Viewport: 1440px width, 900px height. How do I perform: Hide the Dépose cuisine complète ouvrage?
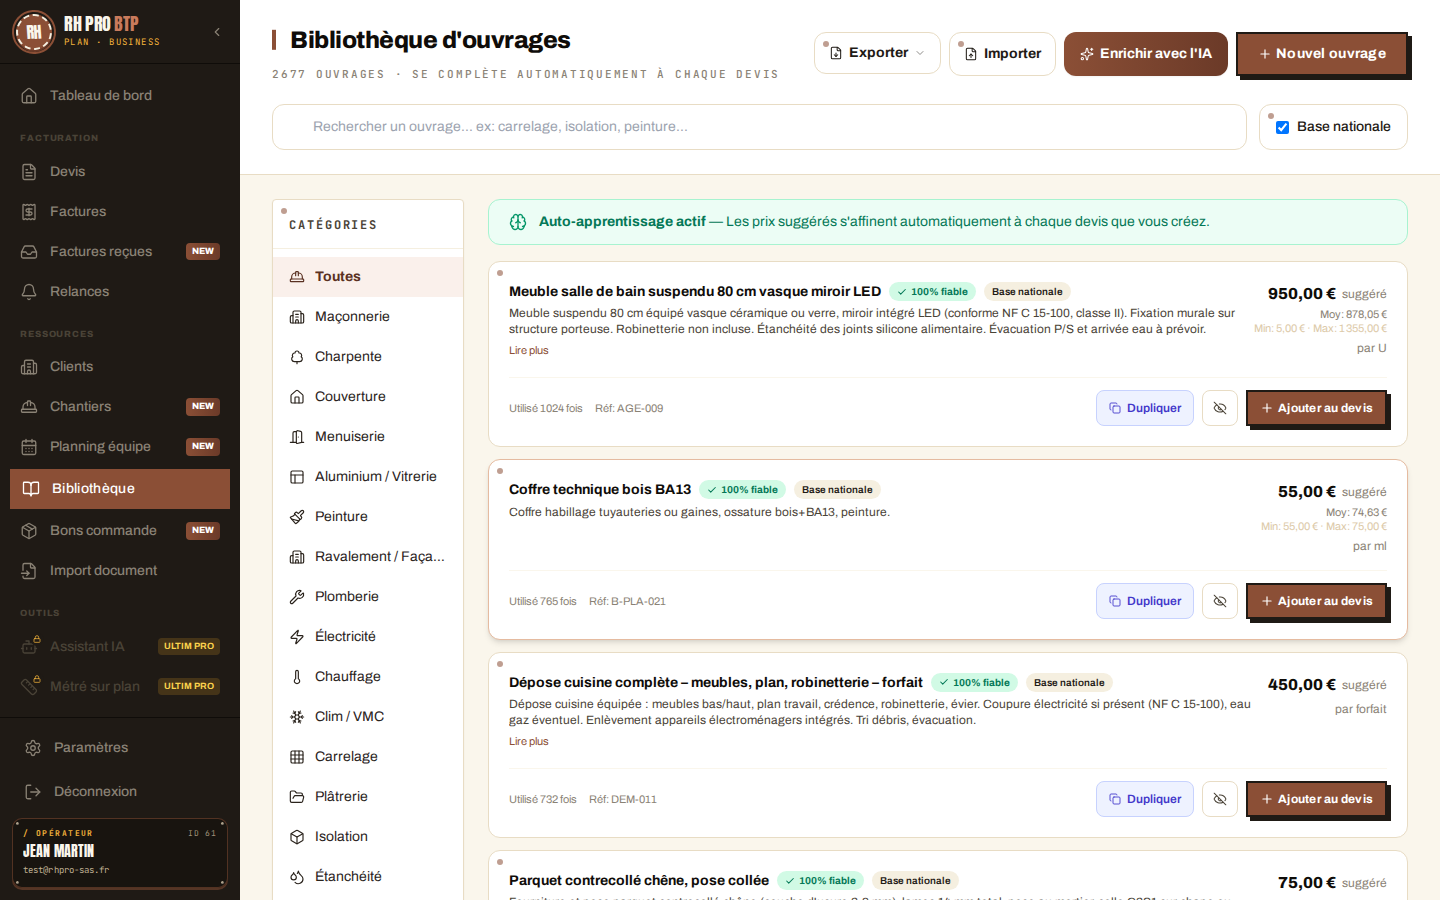tap(1220, 799)
